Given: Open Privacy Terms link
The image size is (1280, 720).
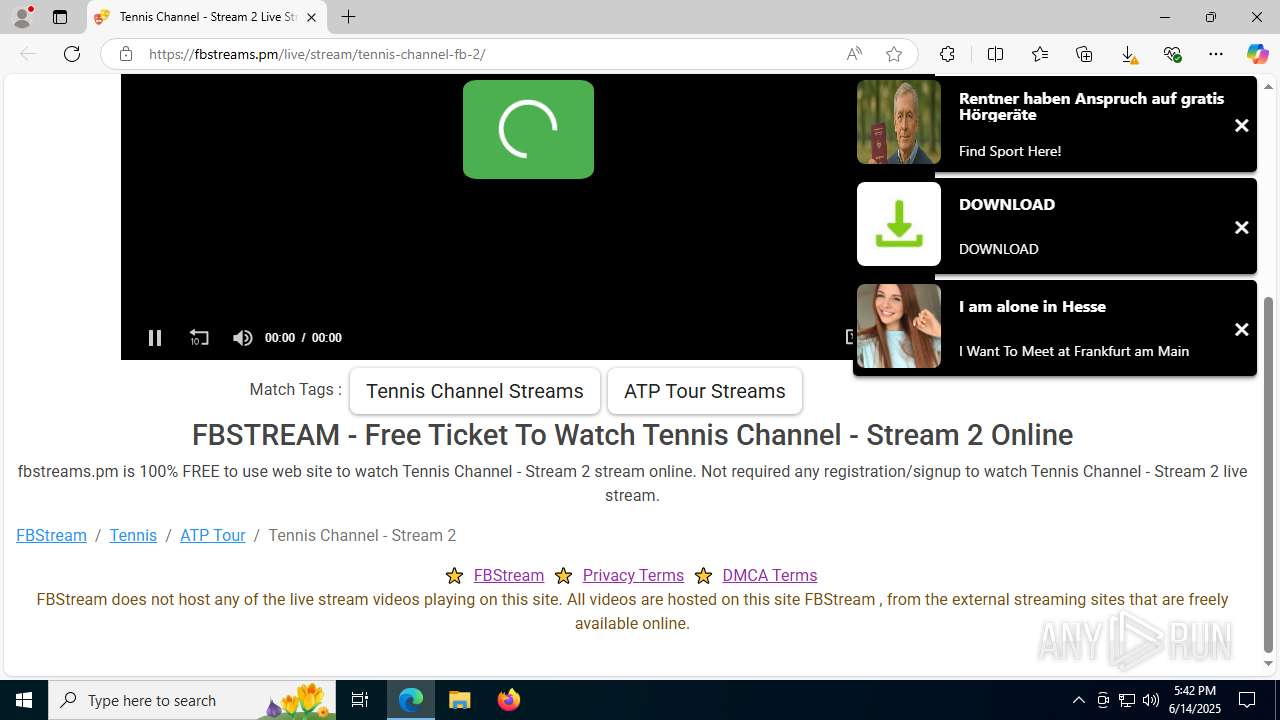Looking at the screenshot, I should 633,575.
